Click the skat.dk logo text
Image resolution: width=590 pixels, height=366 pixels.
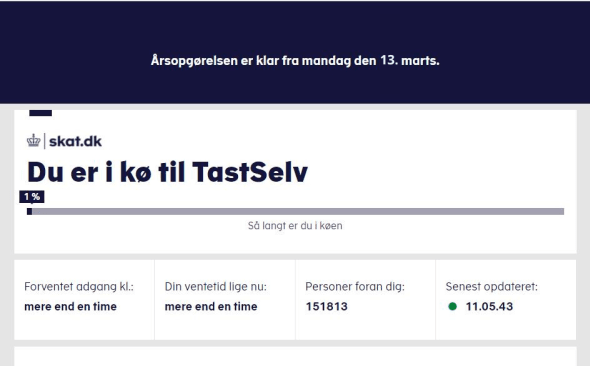[x=75, y=141]
